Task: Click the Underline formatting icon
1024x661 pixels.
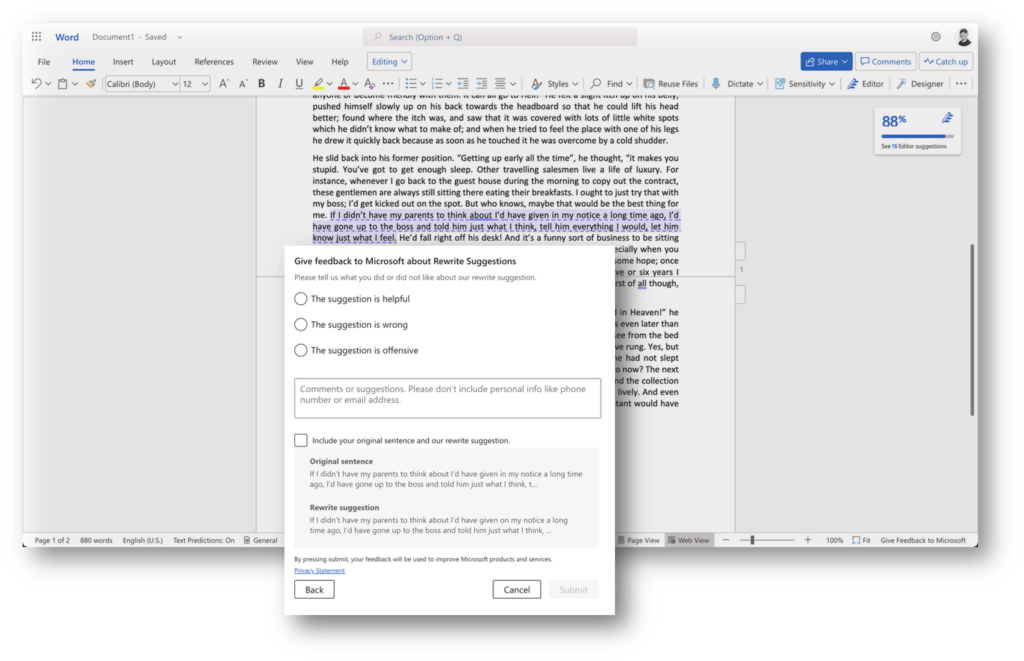Action: (298, 84)
